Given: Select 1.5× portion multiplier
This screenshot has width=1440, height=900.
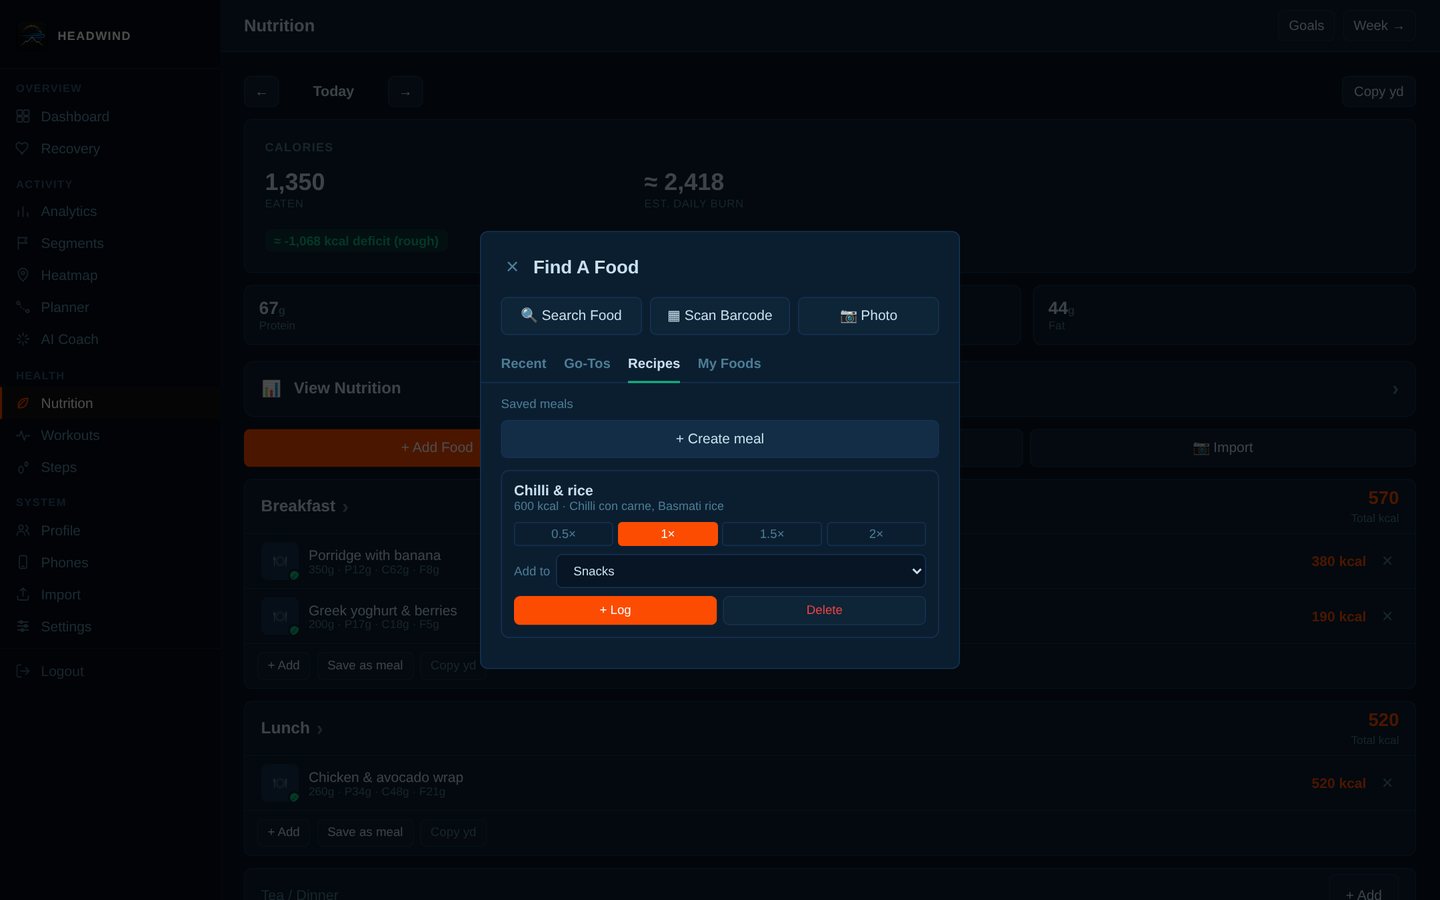Looking at the screenshot, I should 772,534.
